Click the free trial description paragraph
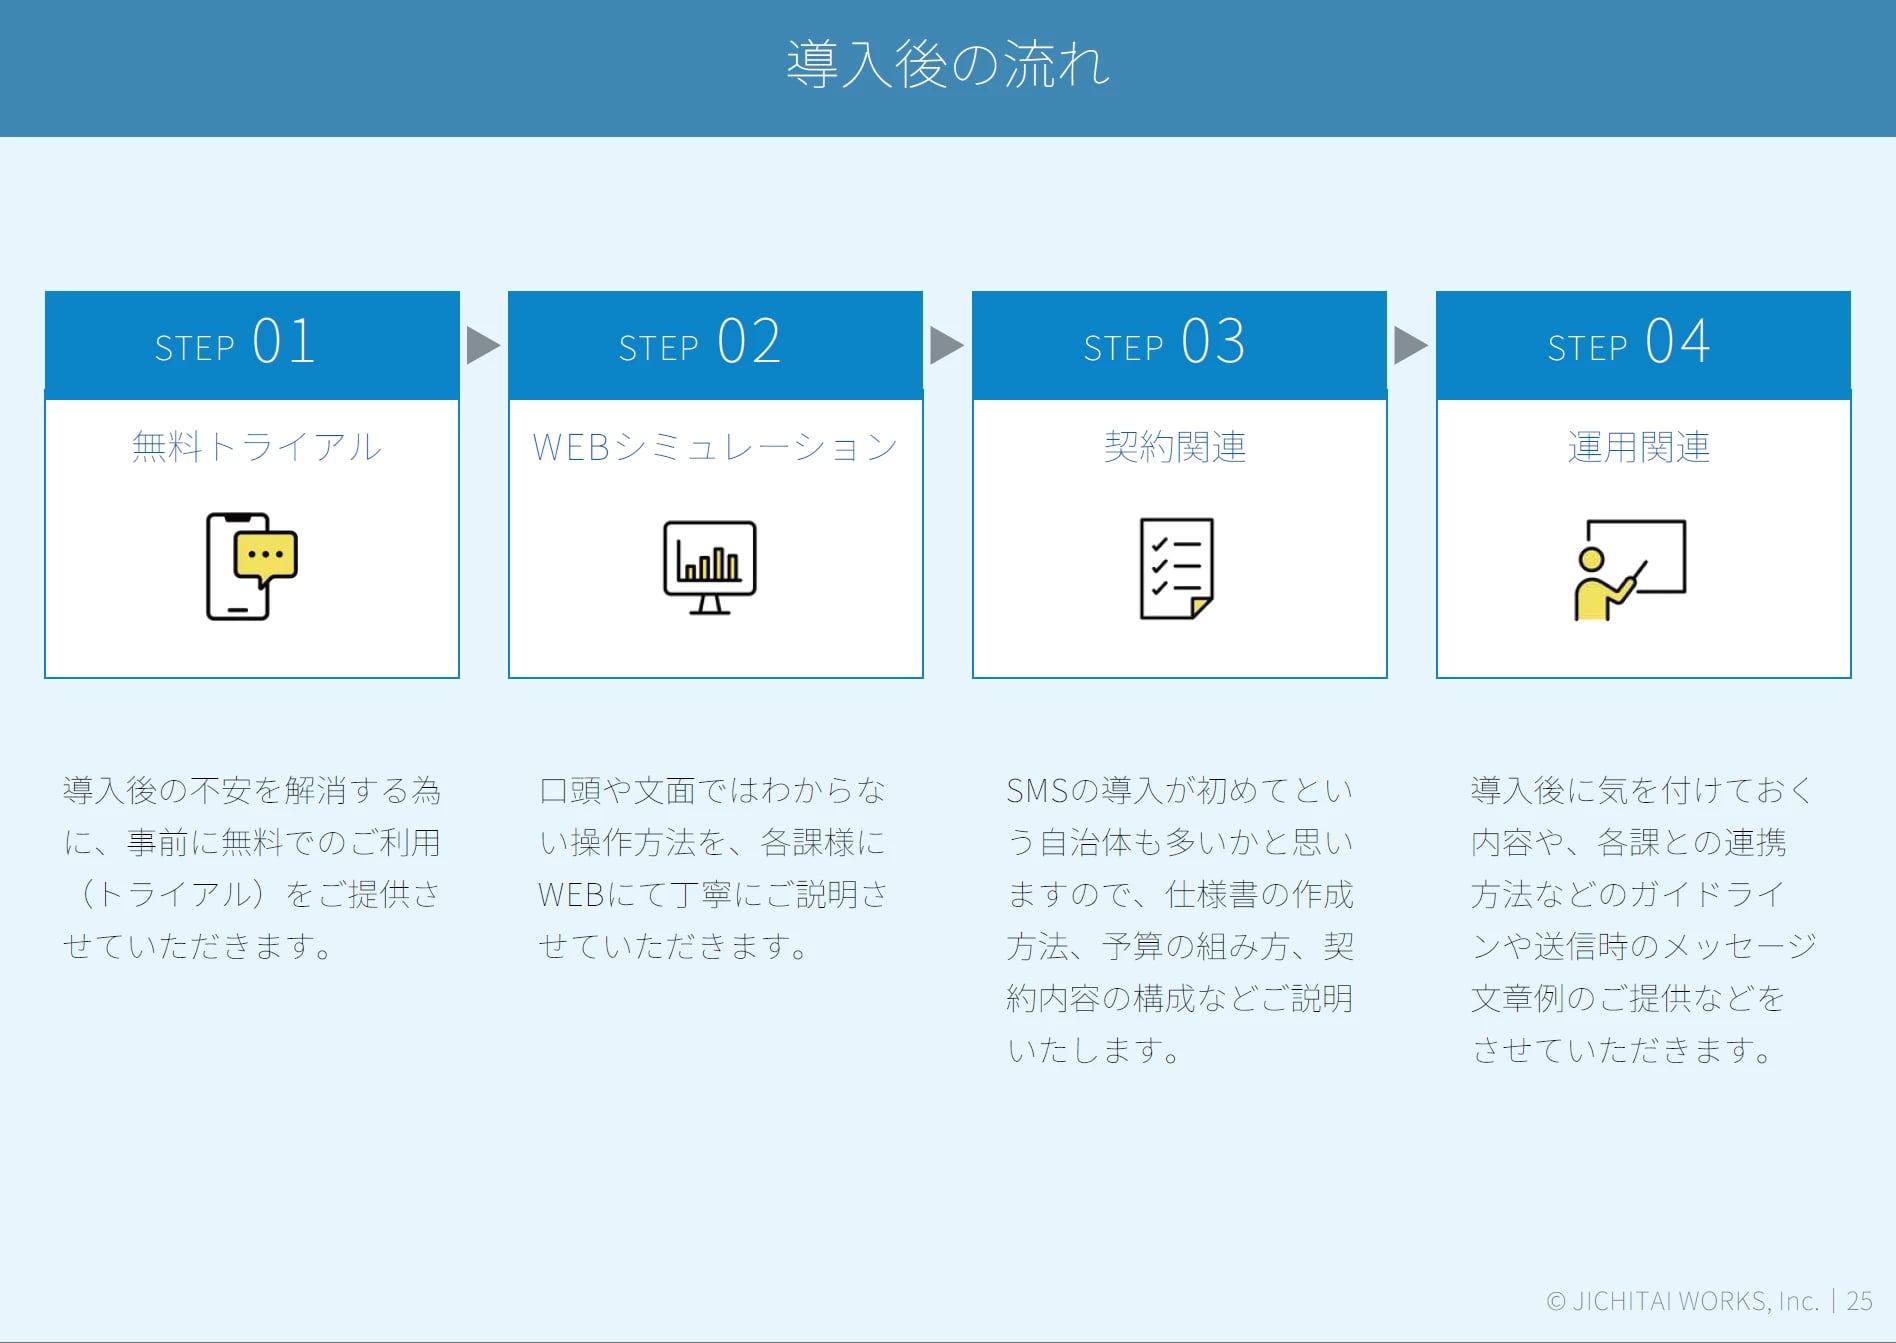This screenshot has height=1343, width=1896. [252, 868]
